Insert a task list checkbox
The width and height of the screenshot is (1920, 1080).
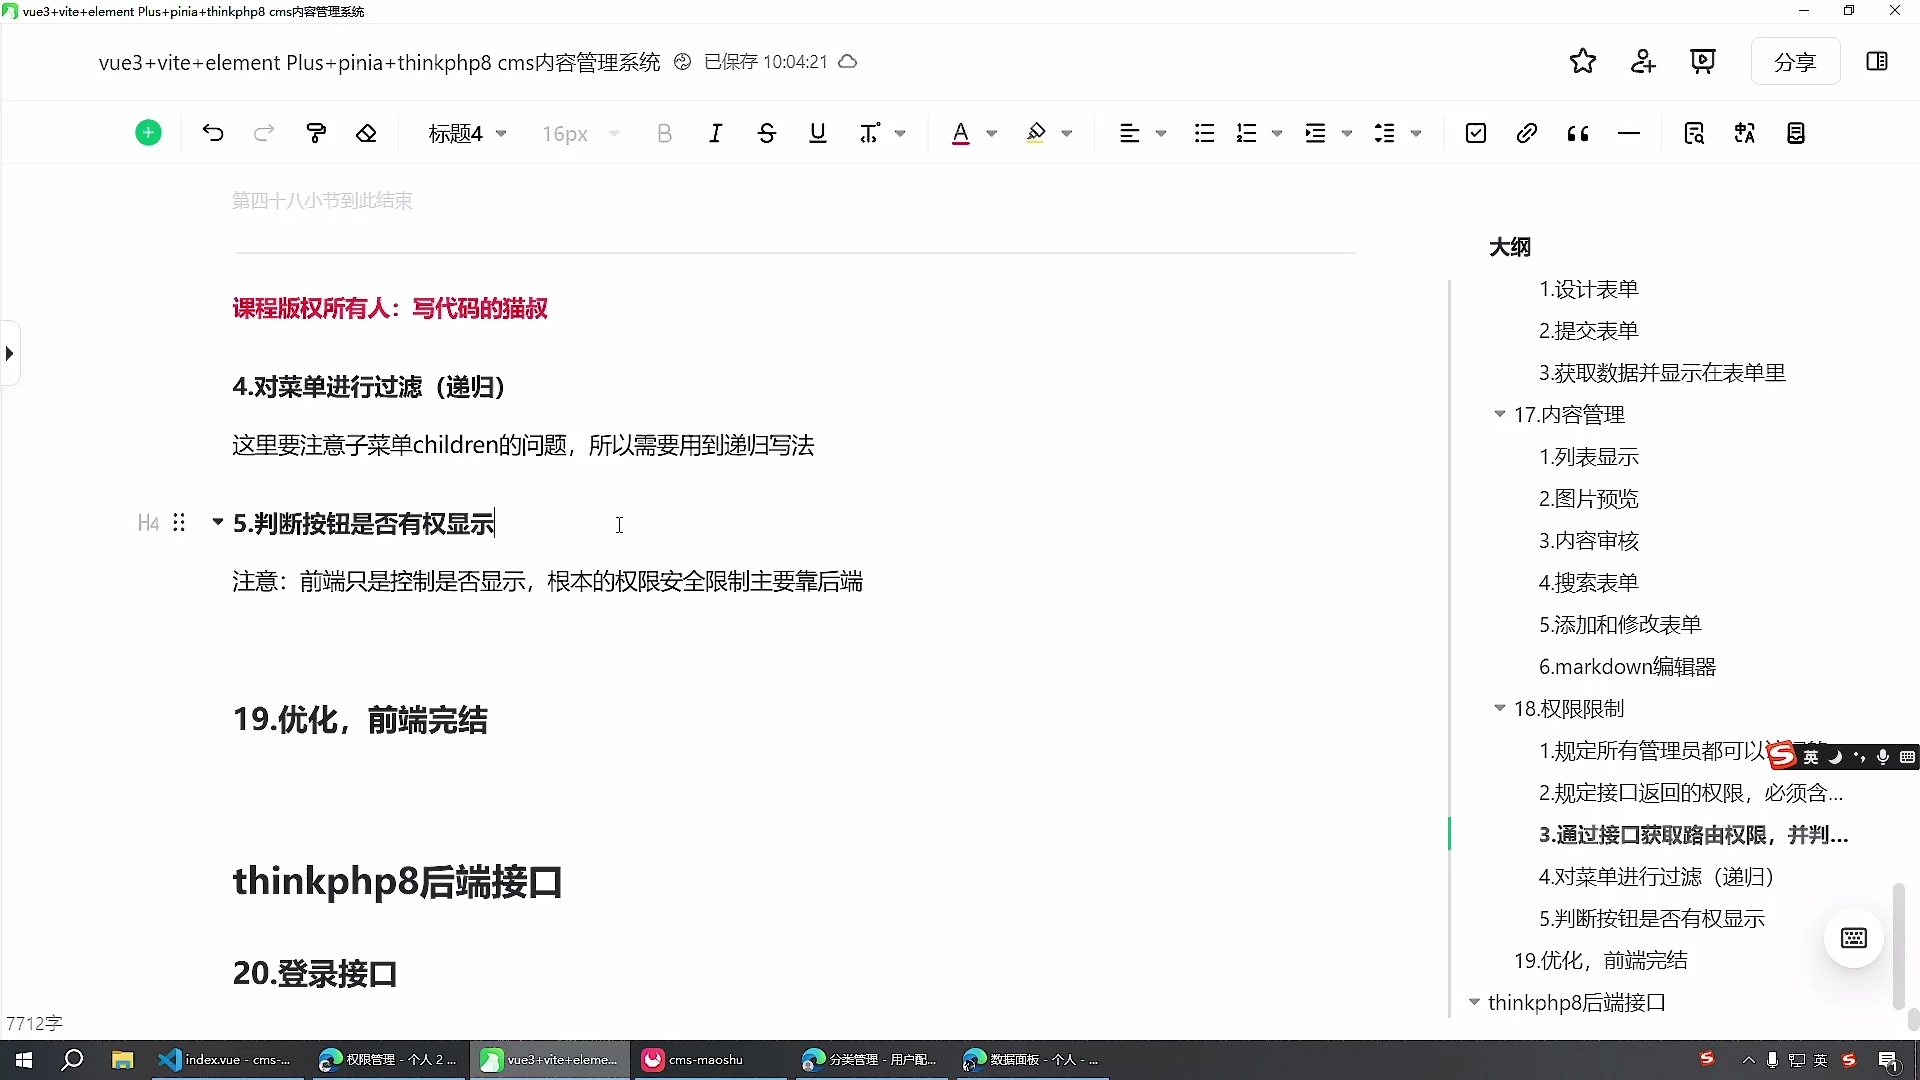[1476, 133]
